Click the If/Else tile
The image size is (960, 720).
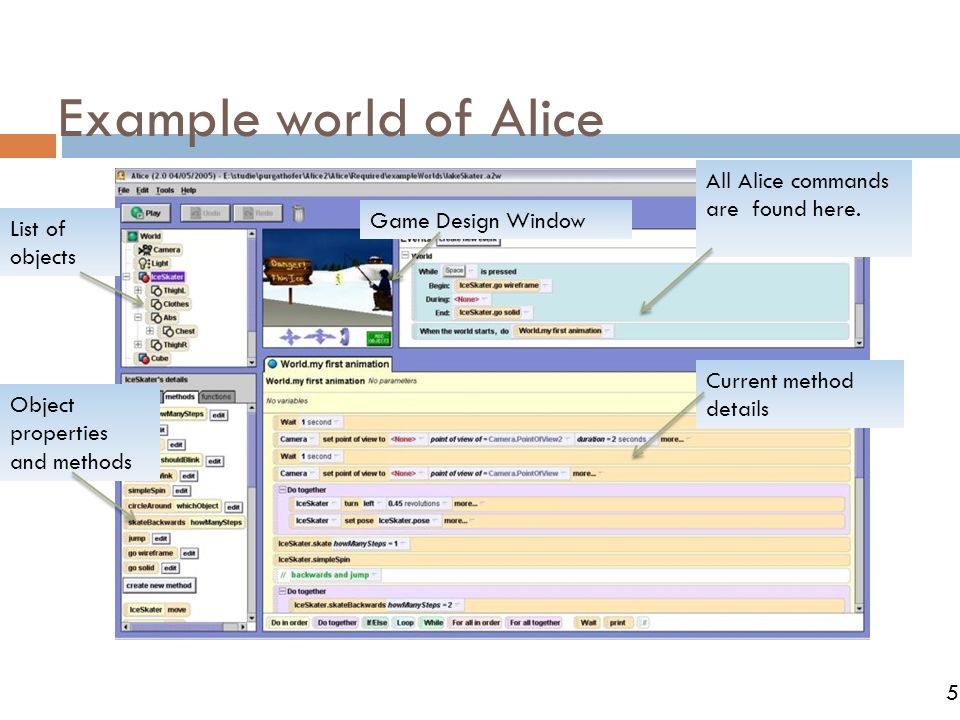(377, 623)
